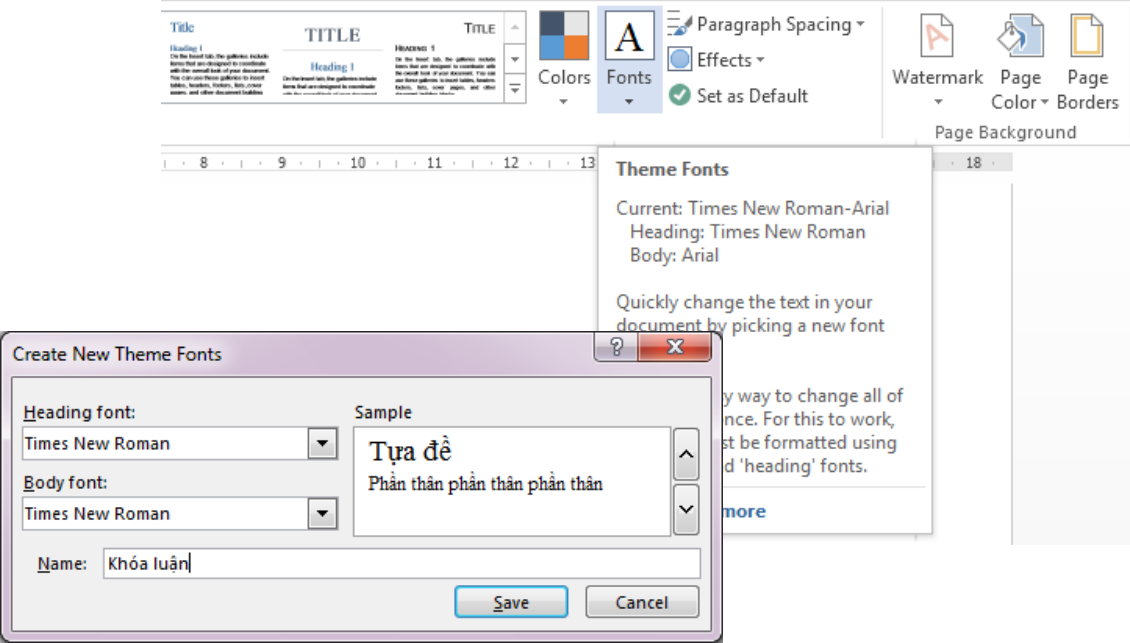Click the Paragraph Spacing icon
This screenshot has height=643, width=1130.
pos(680,24)
